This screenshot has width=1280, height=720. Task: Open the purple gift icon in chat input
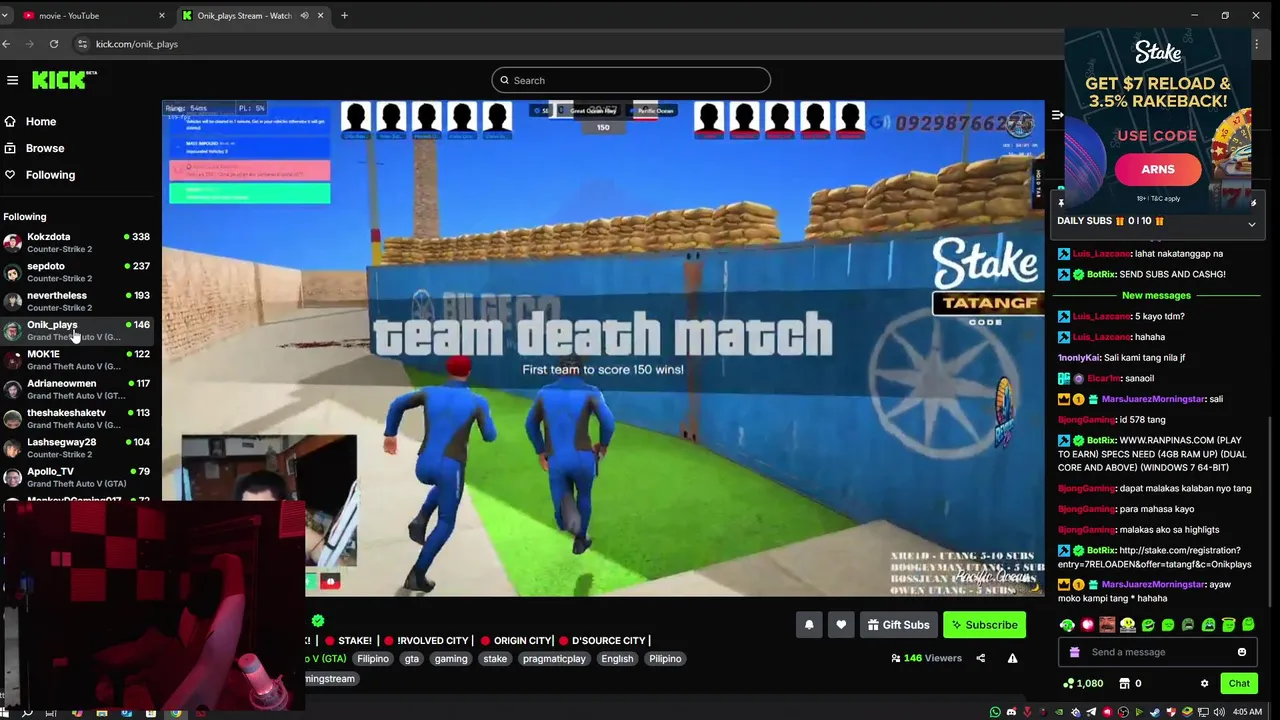coord(1075,652)
